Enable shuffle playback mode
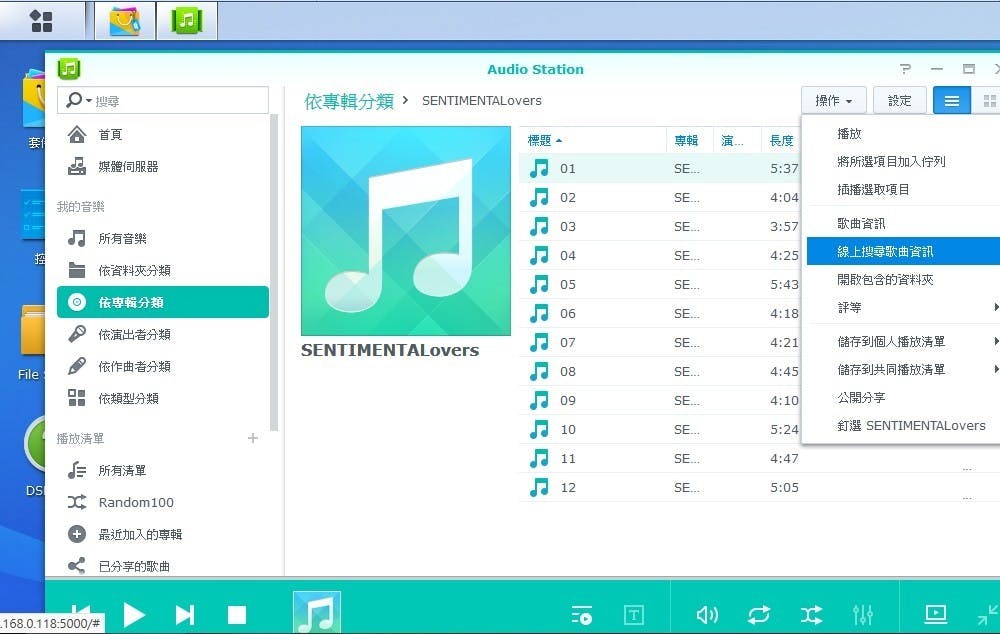Image resolution: width=1000 pixels, height=634 pixels. 811,615
